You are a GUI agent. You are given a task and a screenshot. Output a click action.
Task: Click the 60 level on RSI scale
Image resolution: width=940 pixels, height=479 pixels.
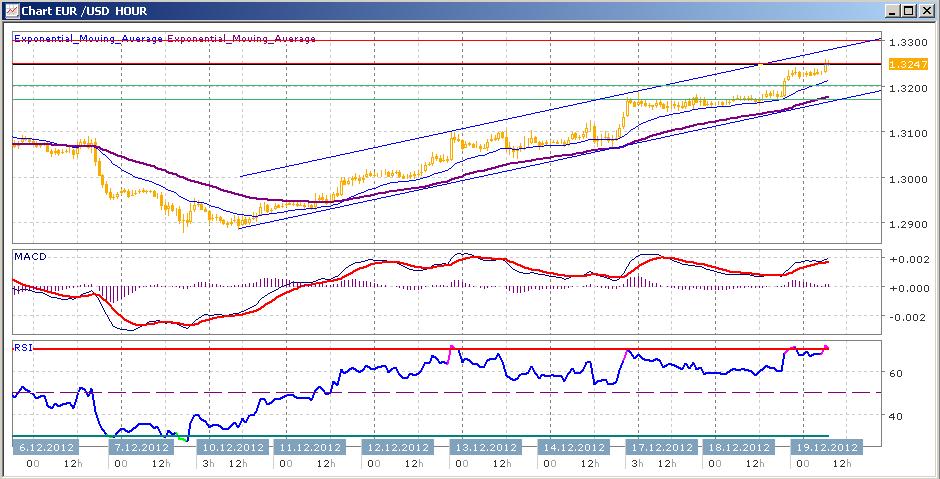tap(896, 373)
